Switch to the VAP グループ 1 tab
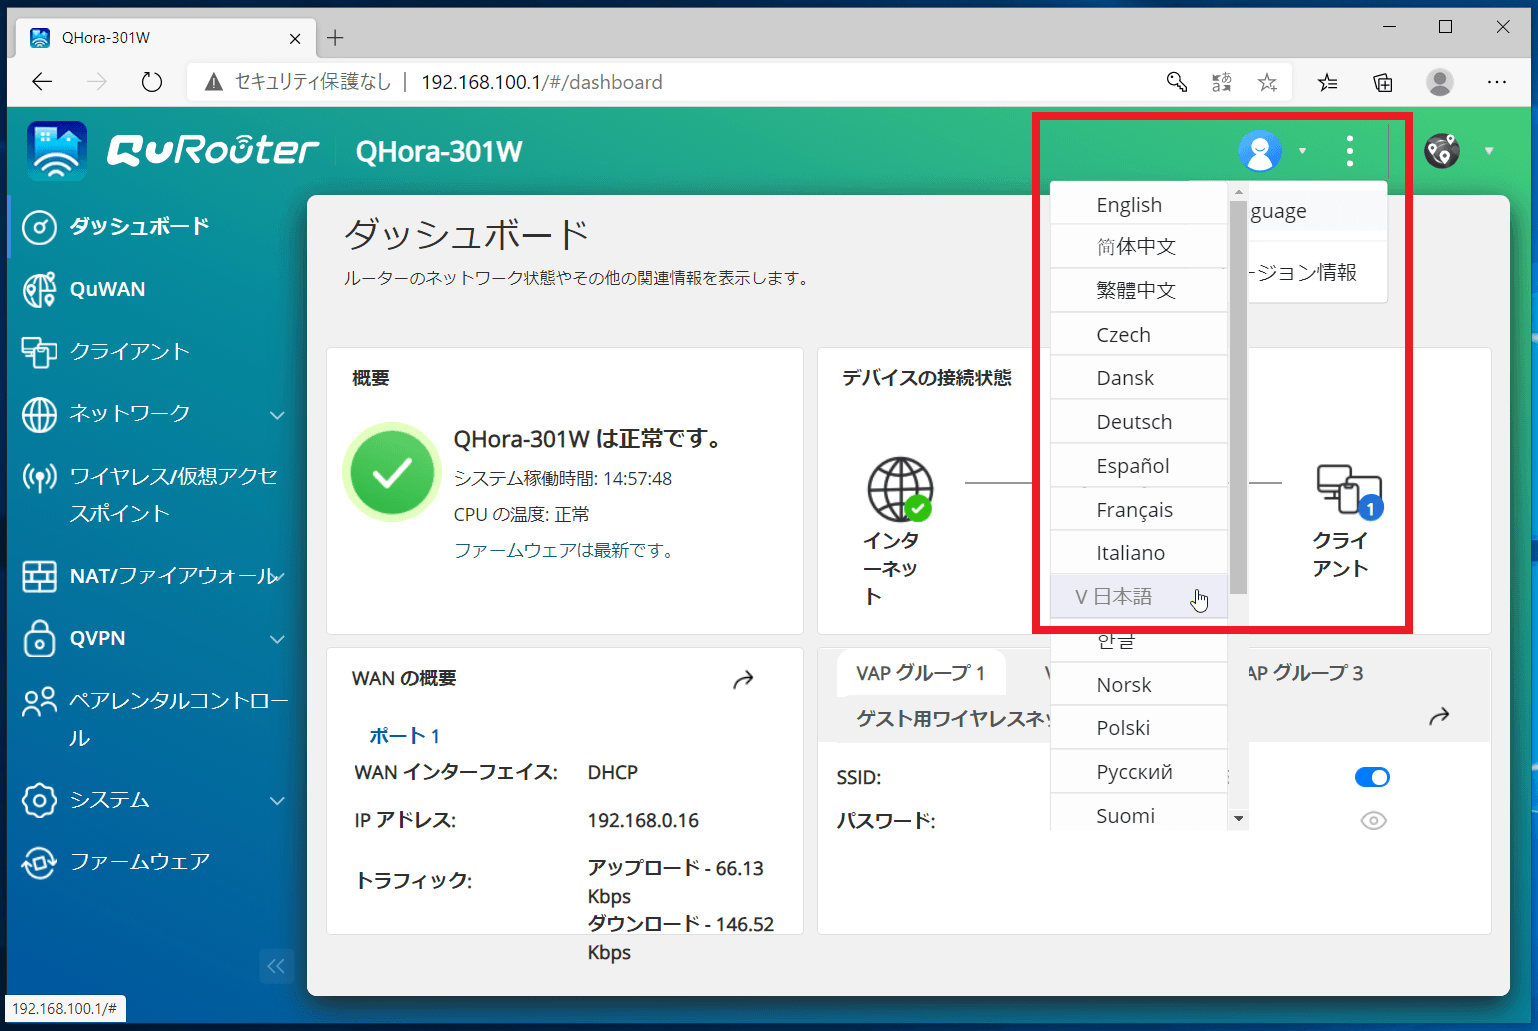The width and height of the screenshot is (1538, 1031). click(921, 674)
